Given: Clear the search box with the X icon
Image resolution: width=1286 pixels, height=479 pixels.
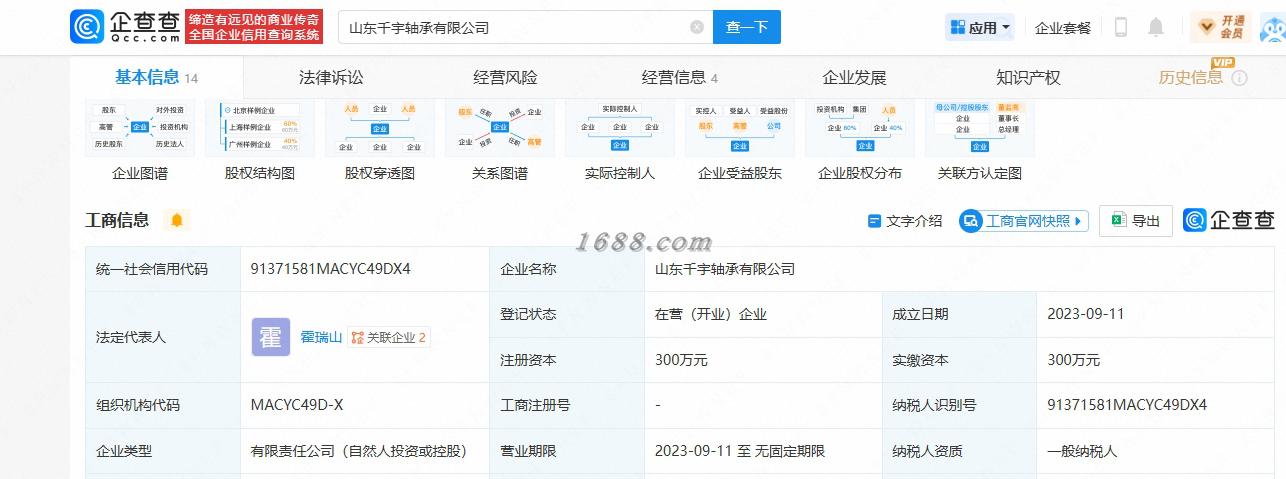Looking at the screenshot, I should click(x=697, y=28).
